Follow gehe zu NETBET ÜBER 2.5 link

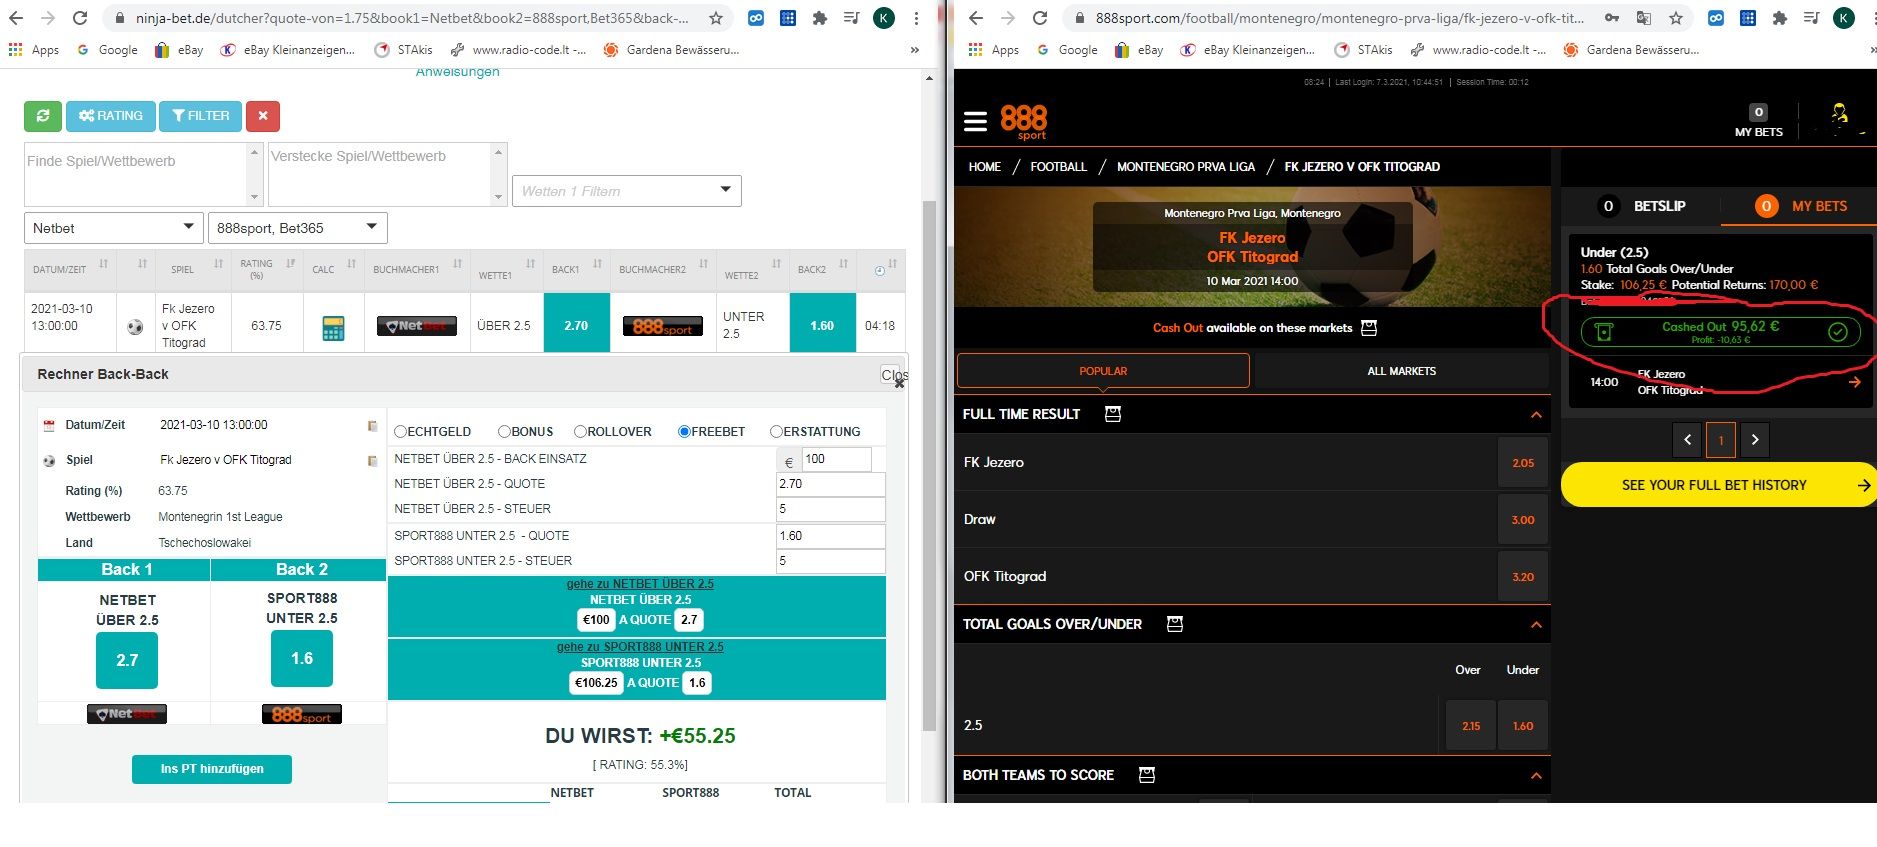coord(640,584)
